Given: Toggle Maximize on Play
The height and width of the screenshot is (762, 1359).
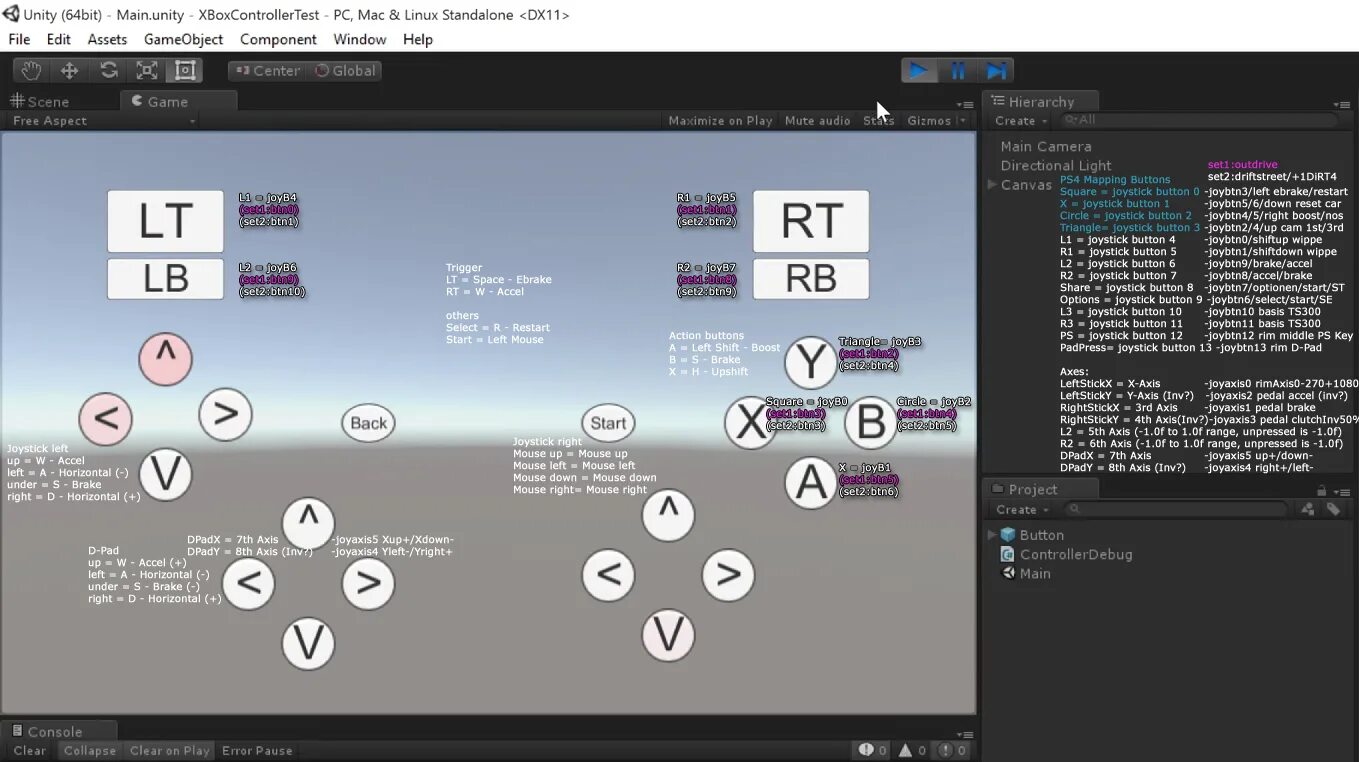Looking at the screenshot, I should click(720, 121).
